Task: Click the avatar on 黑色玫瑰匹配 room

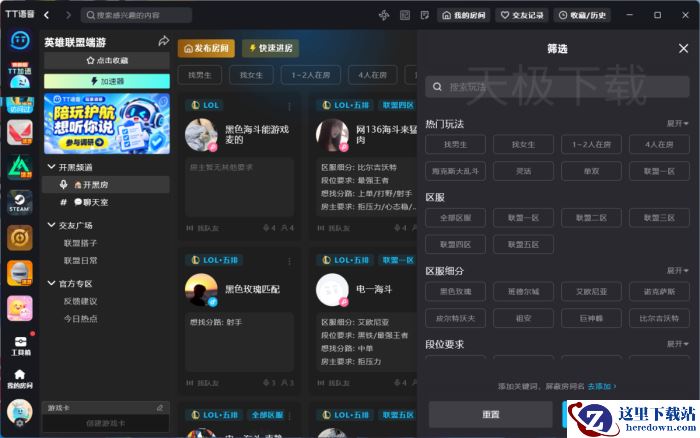Action: coord(201,290)
